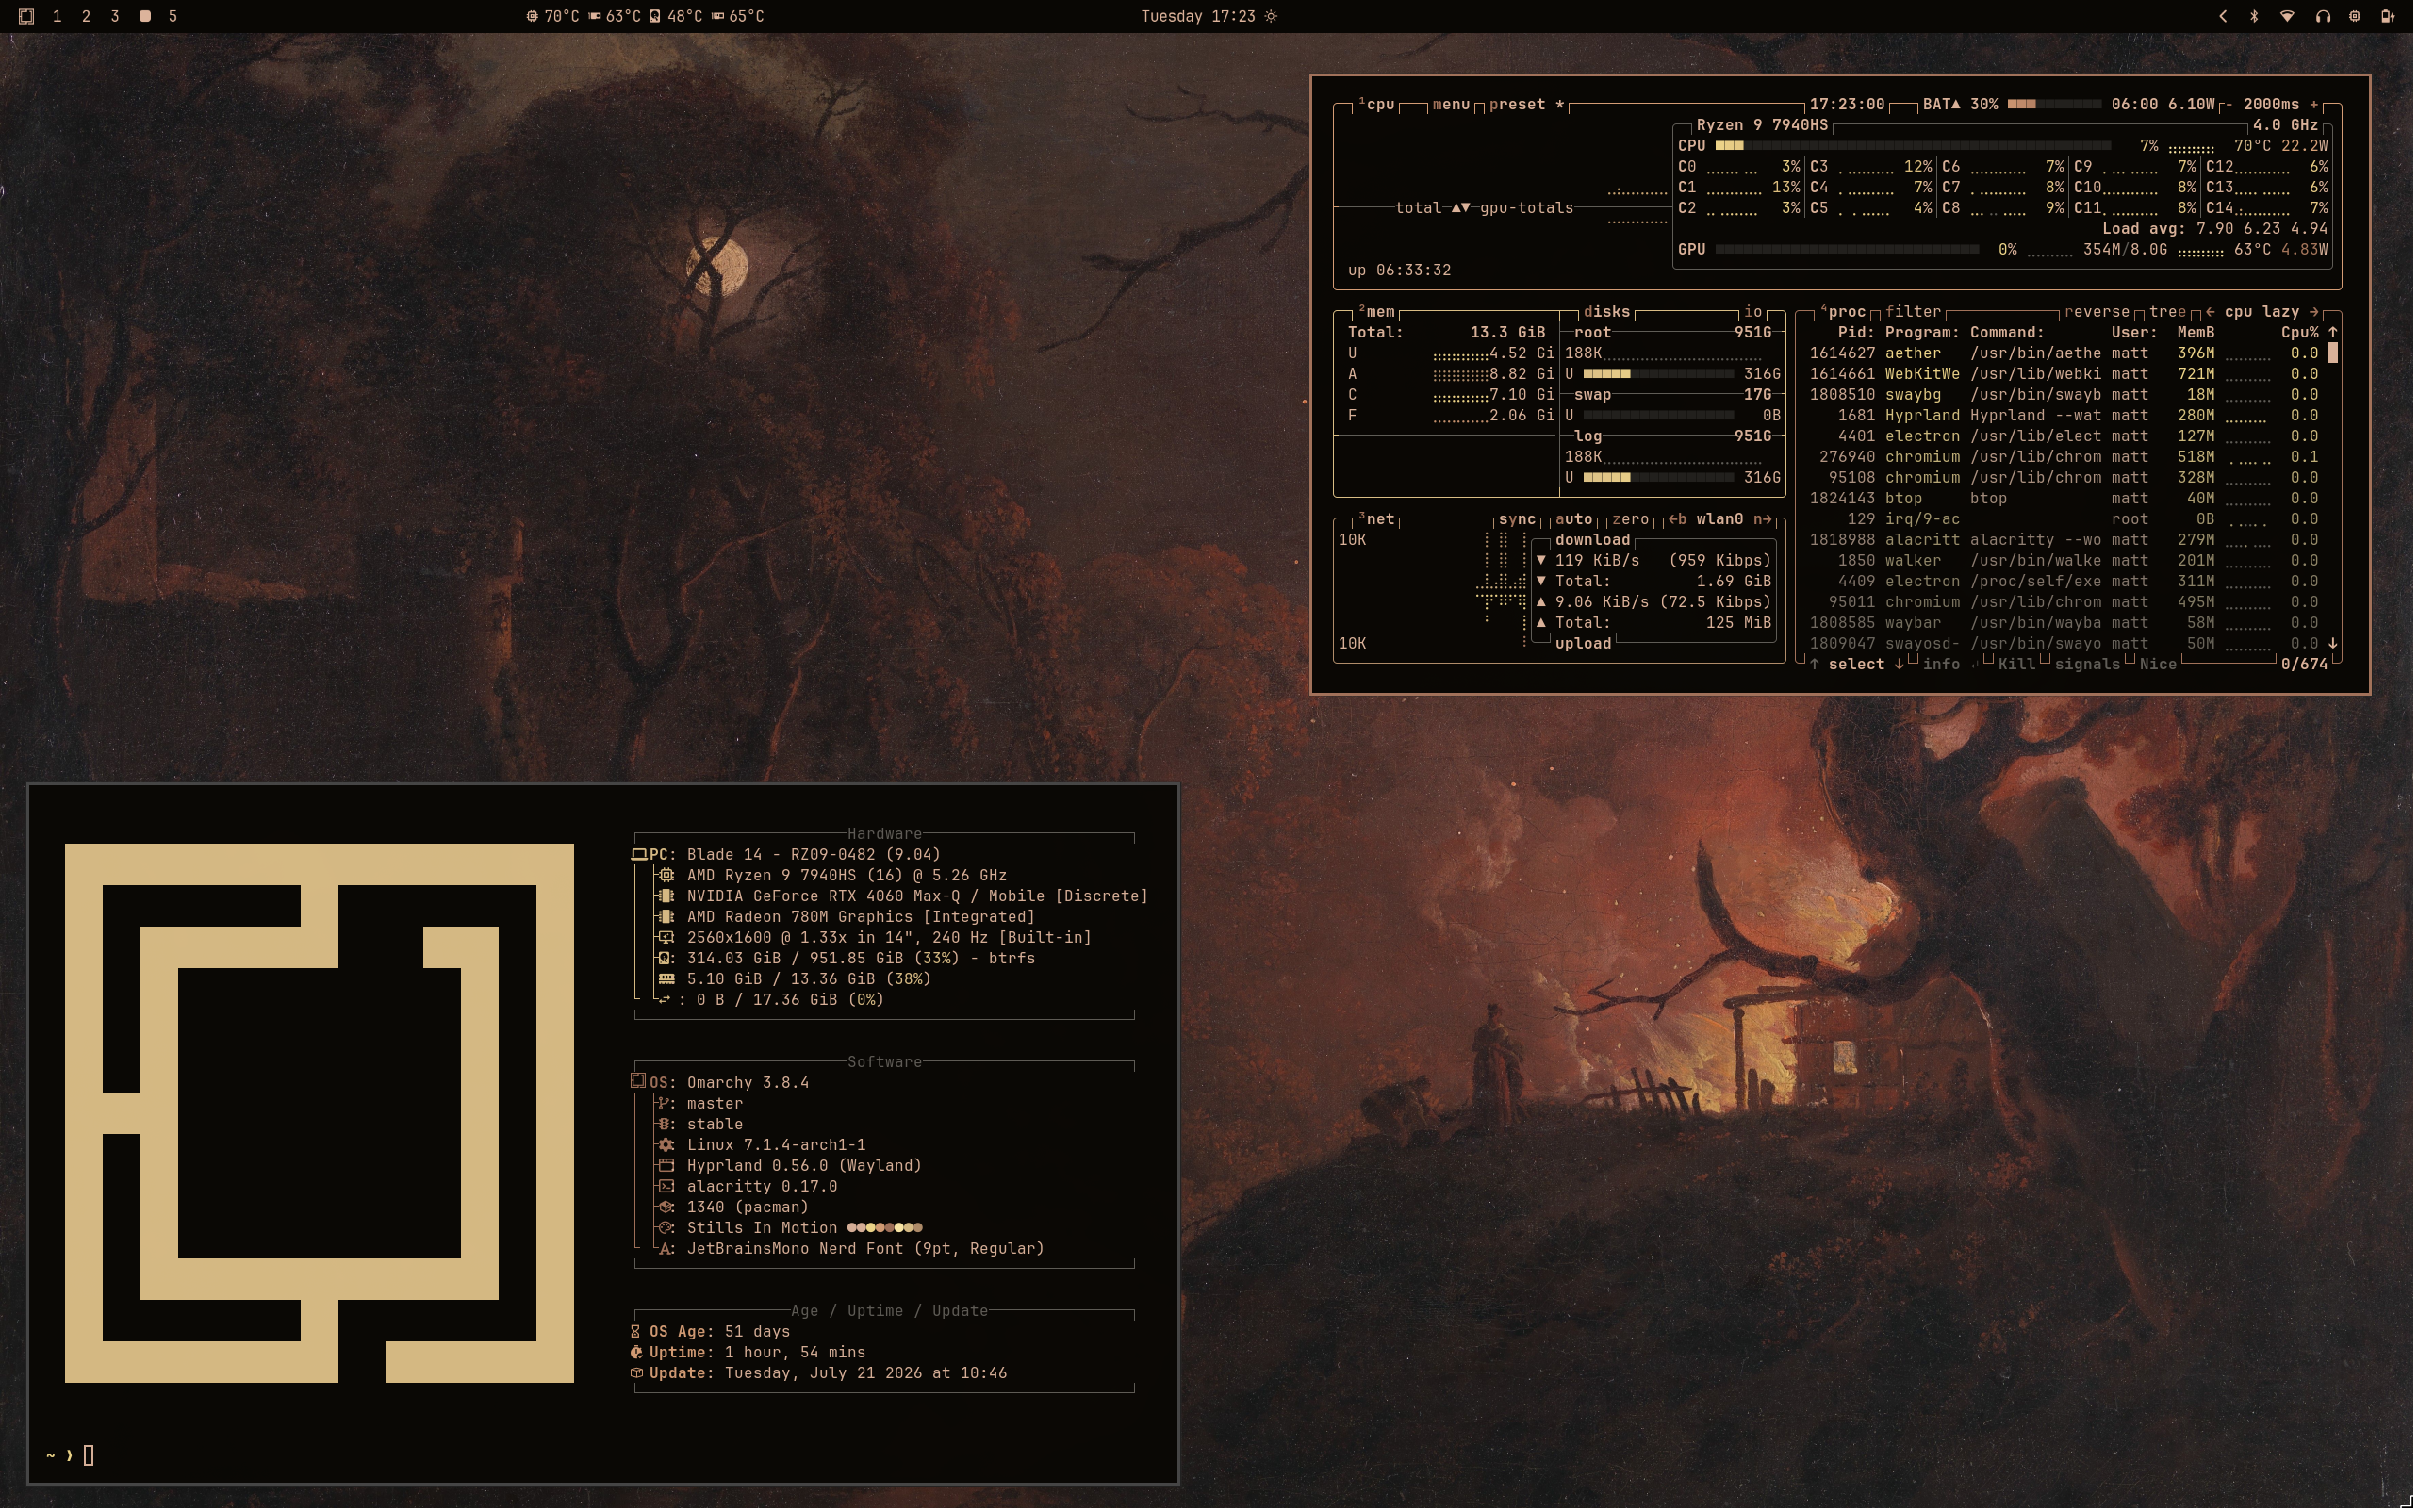Click the hourglass icon beside OS Age

tap(636, 1333)
